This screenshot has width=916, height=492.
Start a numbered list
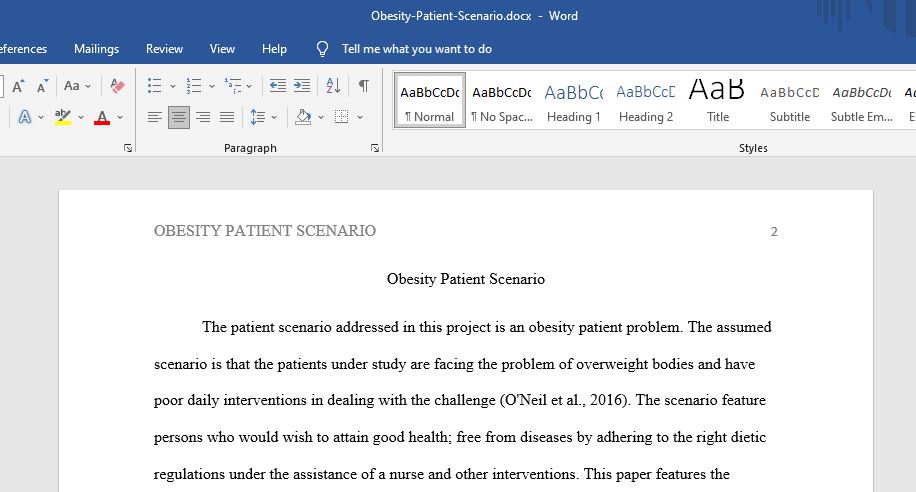point(193,86)
